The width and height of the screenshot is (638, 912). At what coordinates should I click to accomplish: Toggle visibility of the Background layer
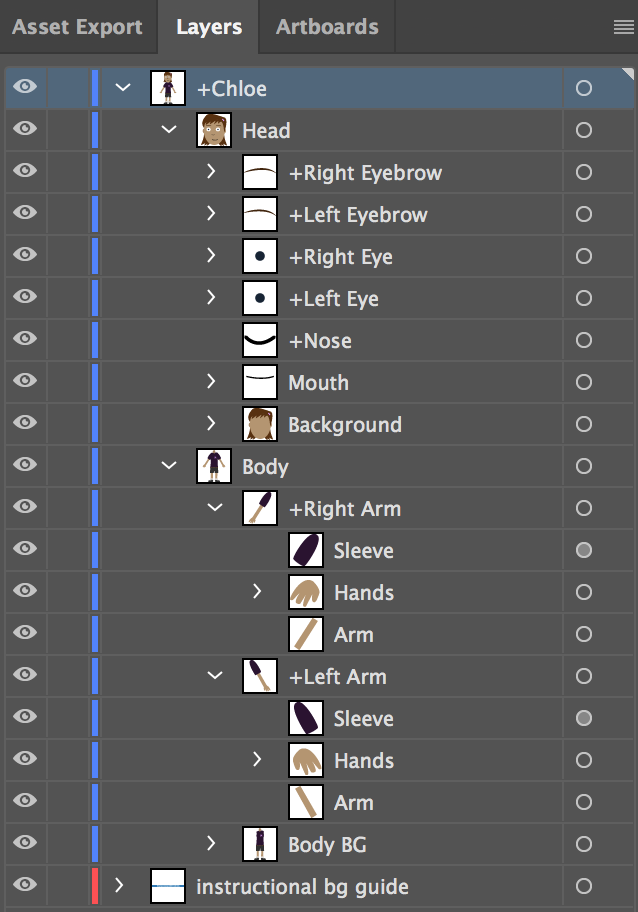[25, 424]
